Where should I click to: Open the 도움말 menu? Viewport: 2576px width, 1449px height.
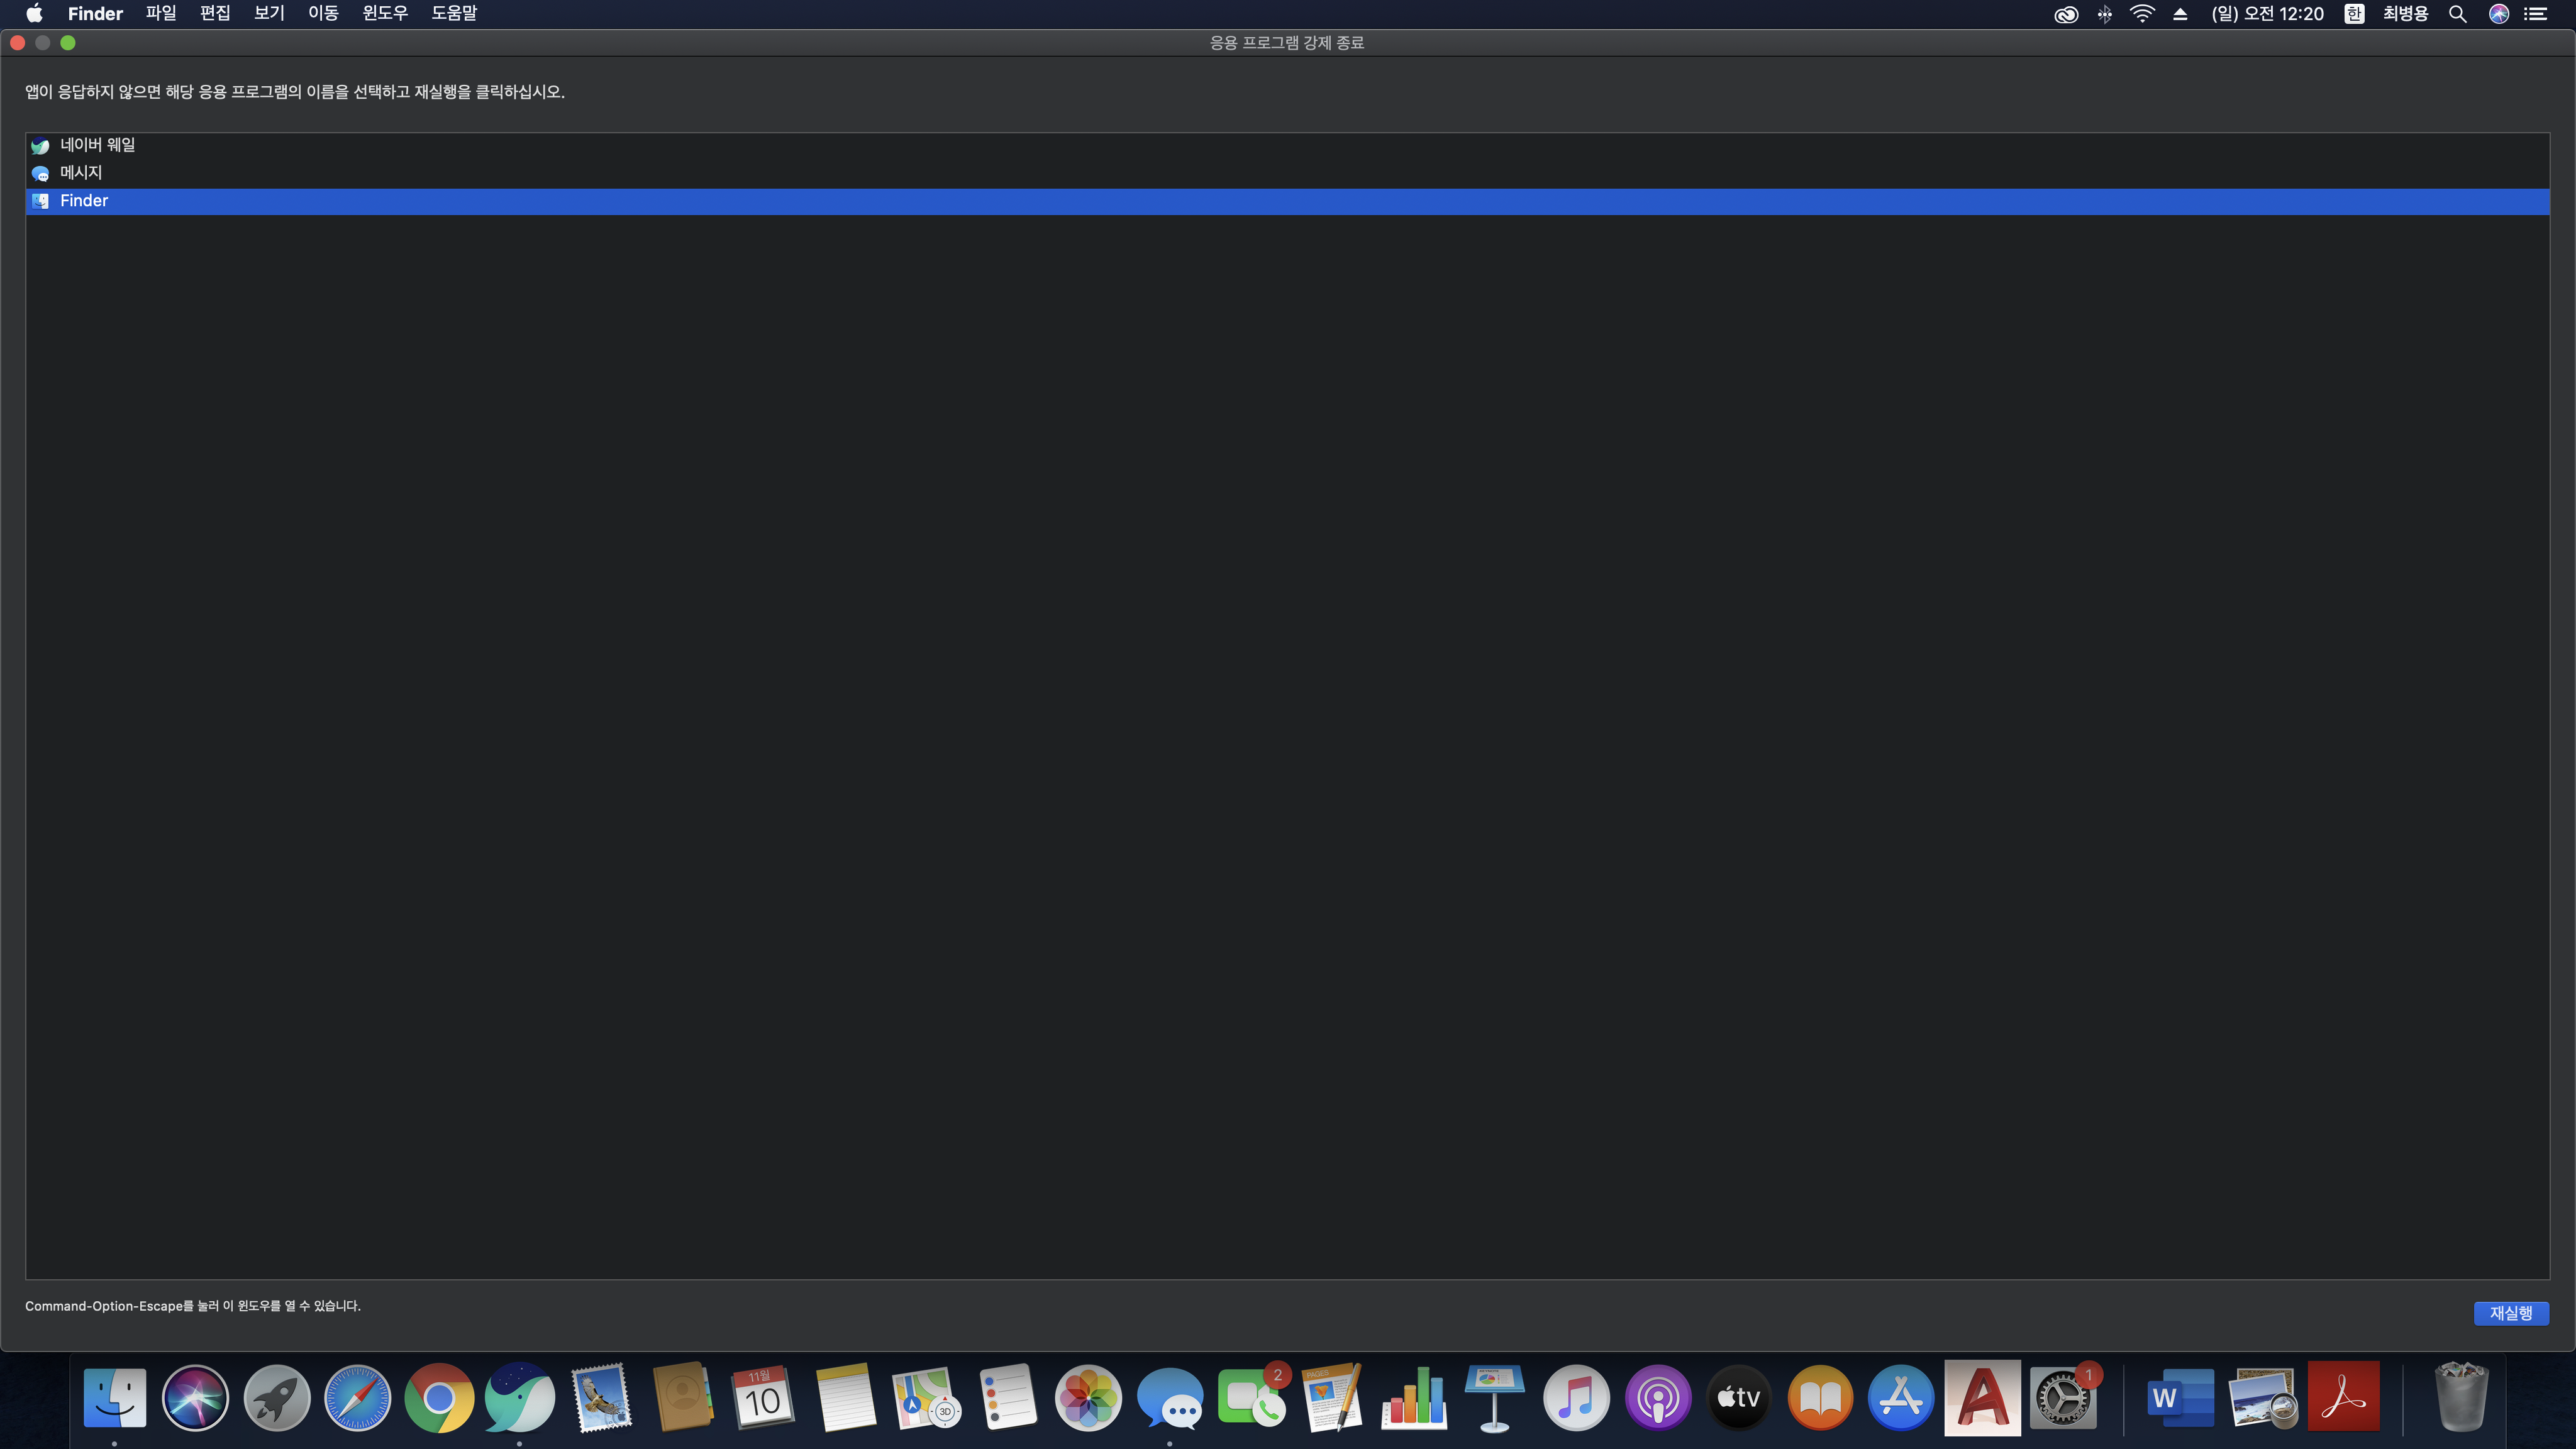tap(454, 13)
